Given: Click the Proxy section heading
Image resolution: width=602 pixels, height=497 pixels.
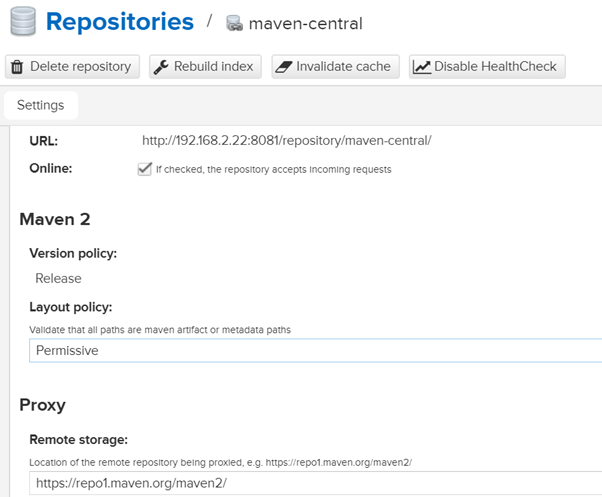Looking at the screenshot, I should point(43,405).
